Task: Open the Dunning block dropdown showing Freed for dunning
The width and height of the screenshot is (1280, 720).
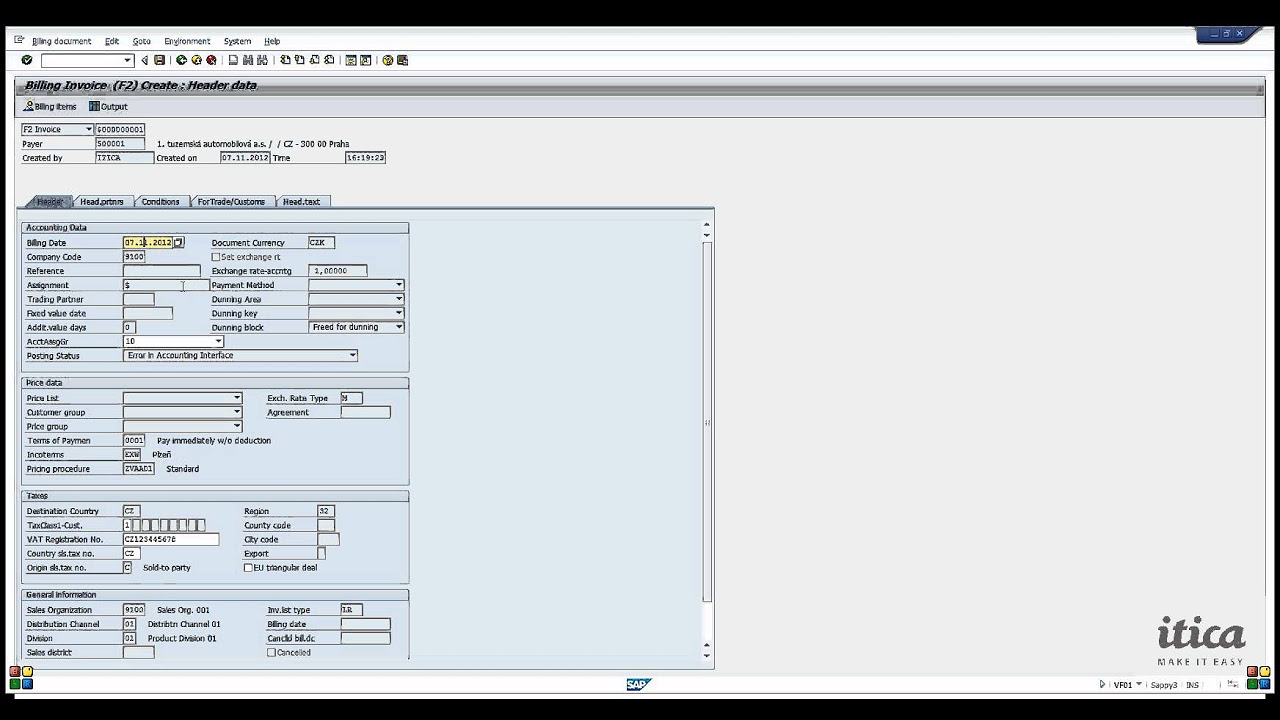Action: [399, 327]
